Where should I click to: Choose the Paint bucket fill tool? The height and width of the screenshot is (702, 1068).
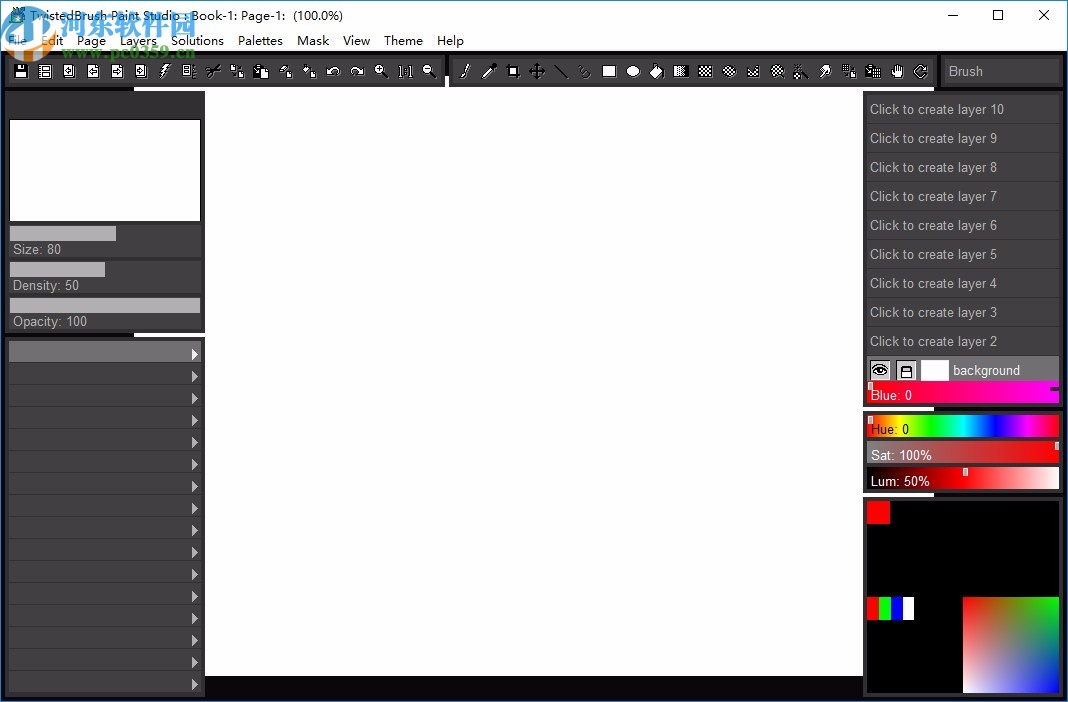click(x=656, y=71)
